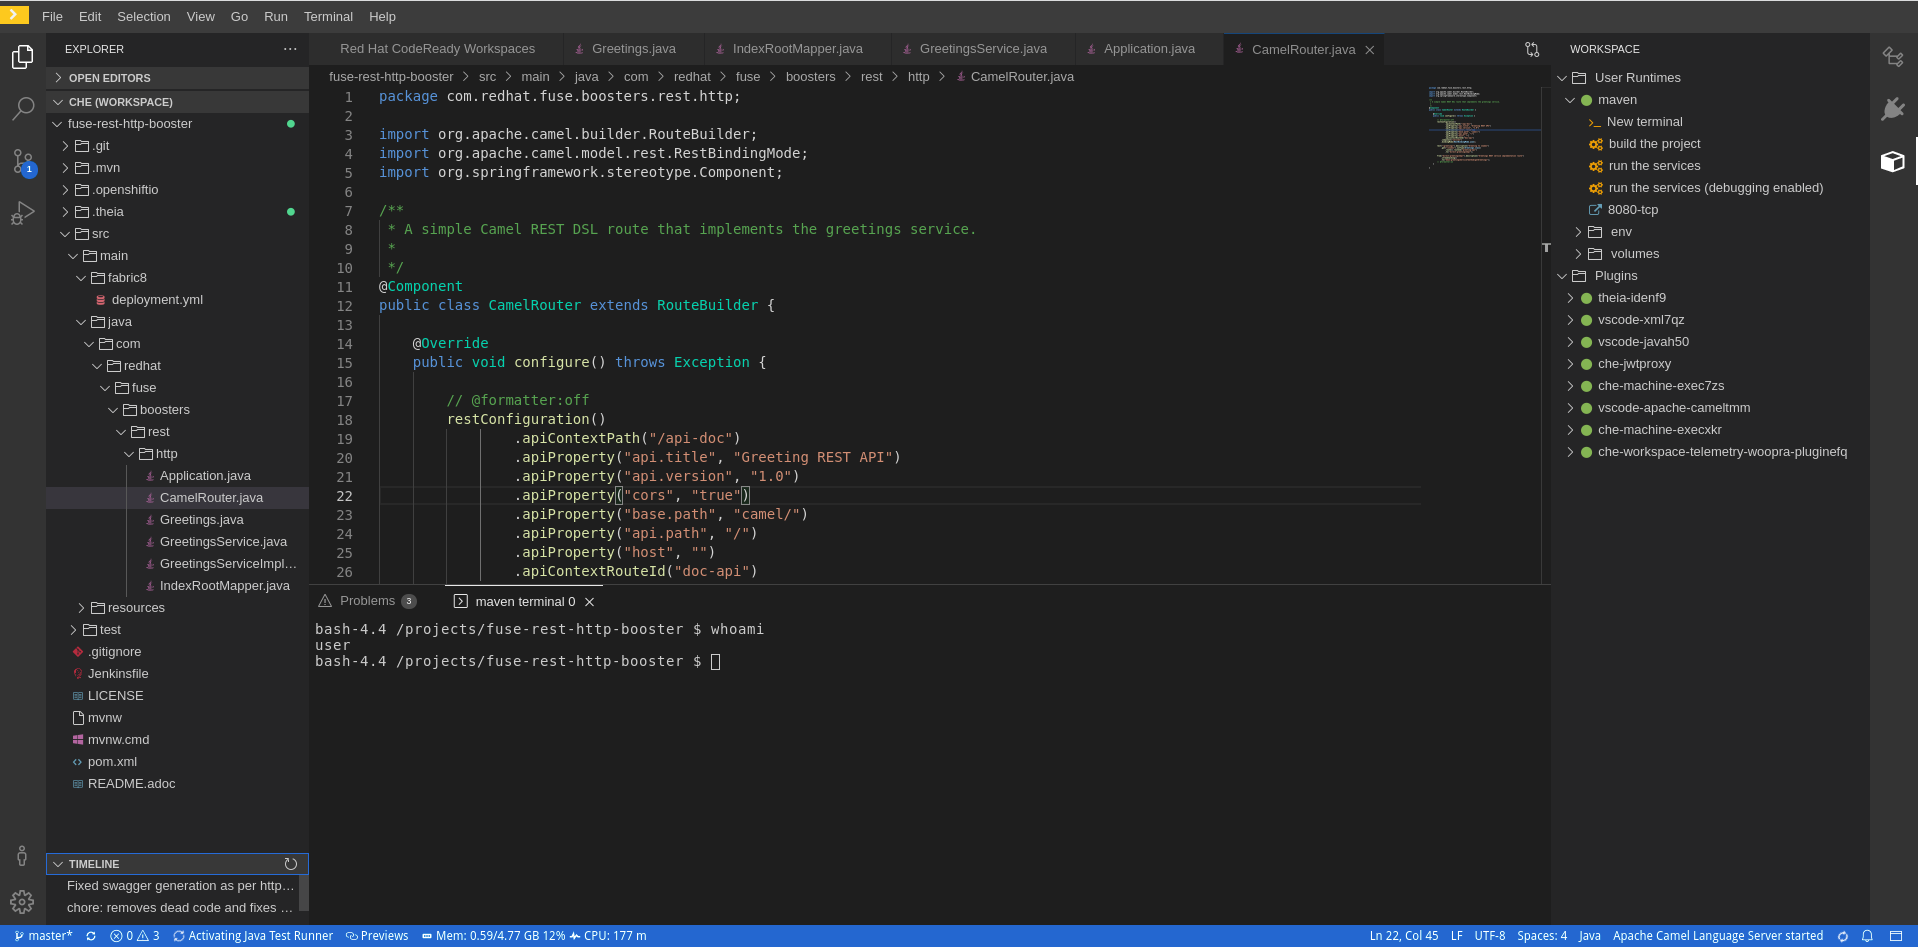Screen dimensions: 1918x947
Task: Click the synchronize changes icon in status bar
Action: tap(91, 936)
